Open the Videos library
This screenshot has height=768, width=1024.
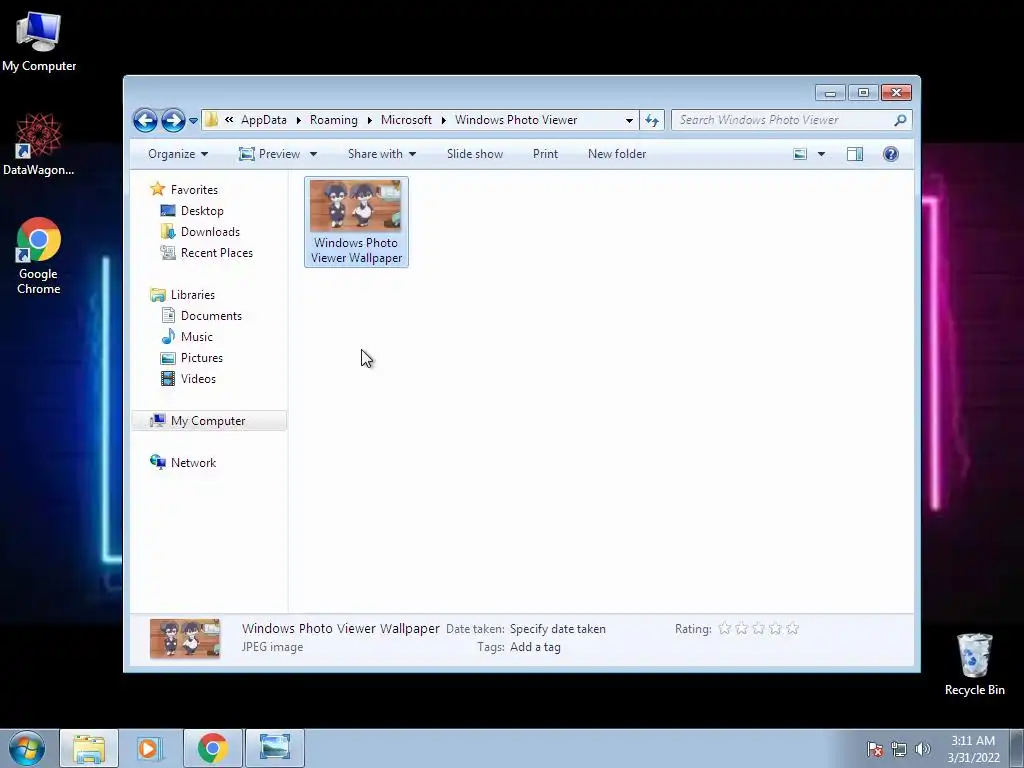pyautogui.click(x=198, y=379)
